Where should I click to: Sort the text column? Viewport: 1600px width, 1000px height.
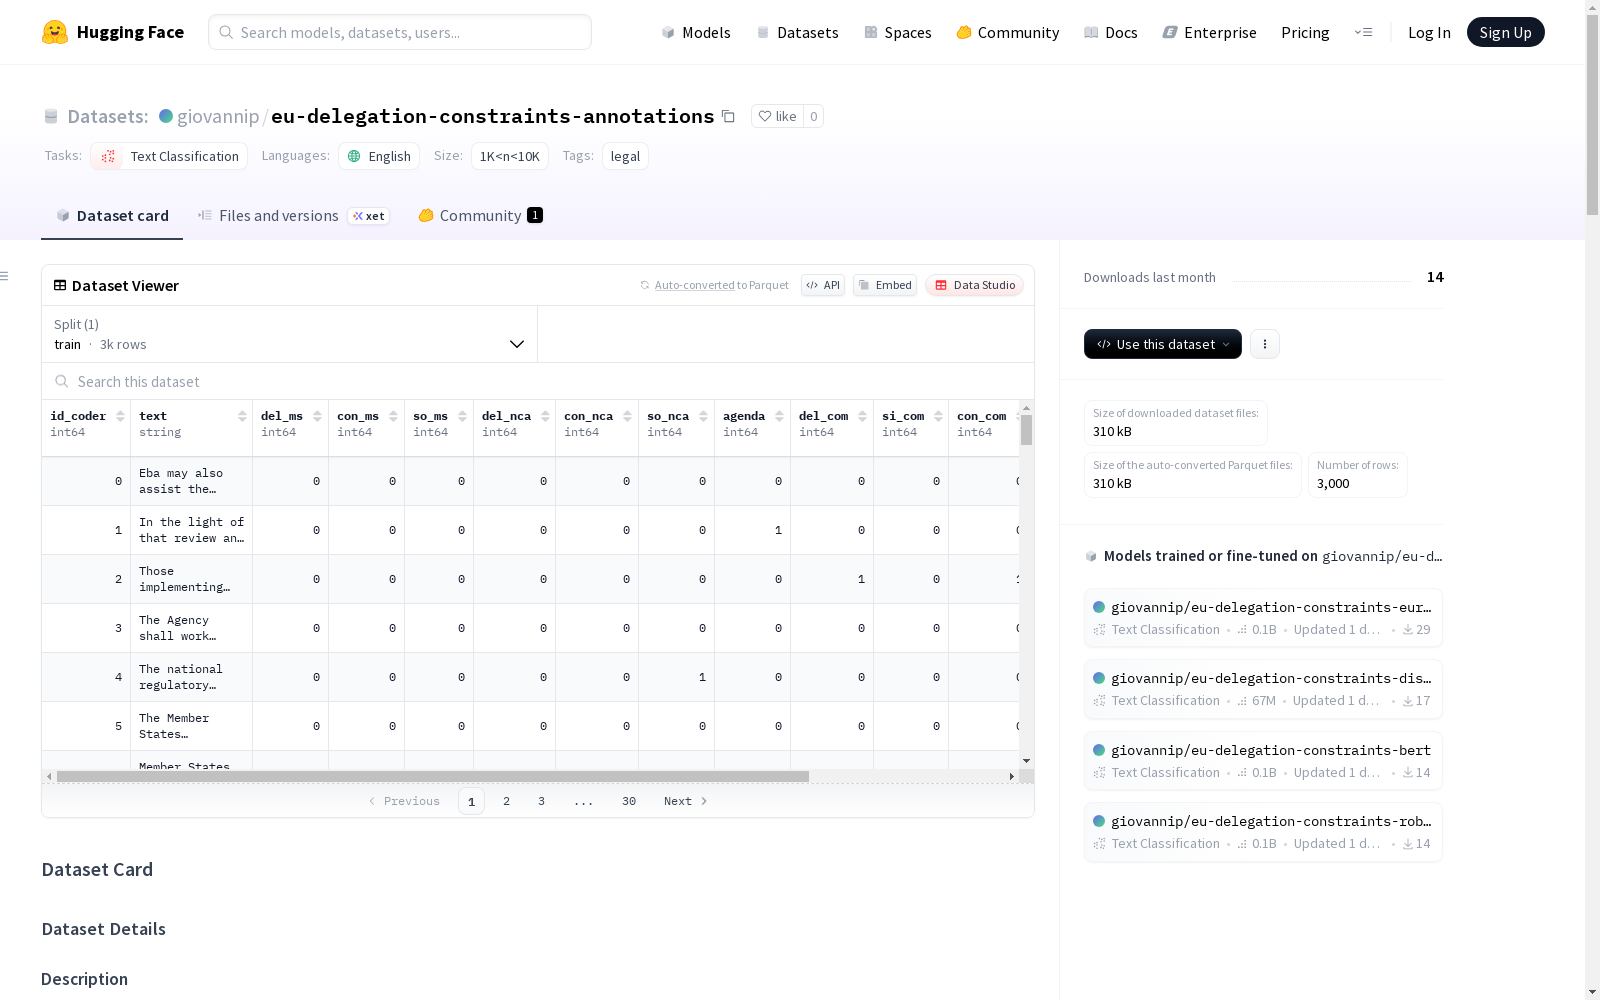click(x=242, y=416)
